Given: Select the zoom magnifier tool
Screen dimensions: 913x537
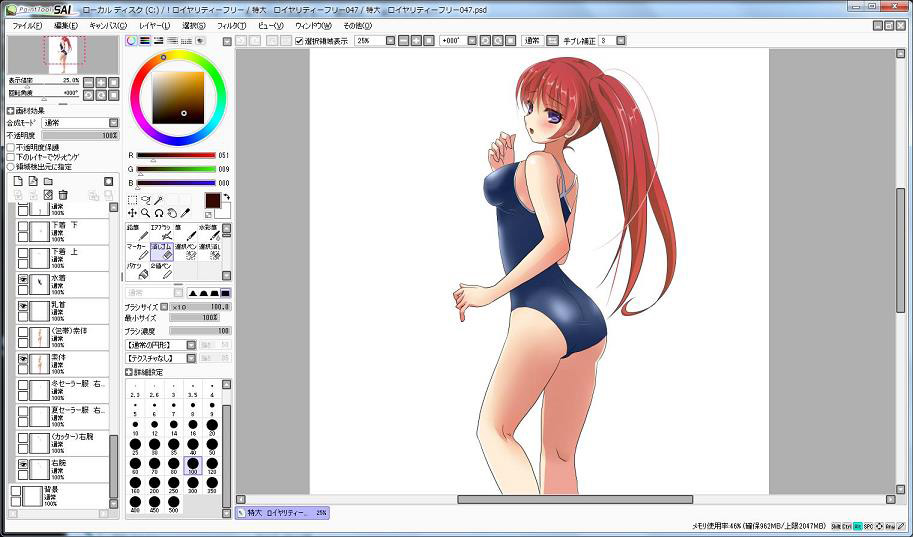Looking at the screenshot, I should (145, 213).
